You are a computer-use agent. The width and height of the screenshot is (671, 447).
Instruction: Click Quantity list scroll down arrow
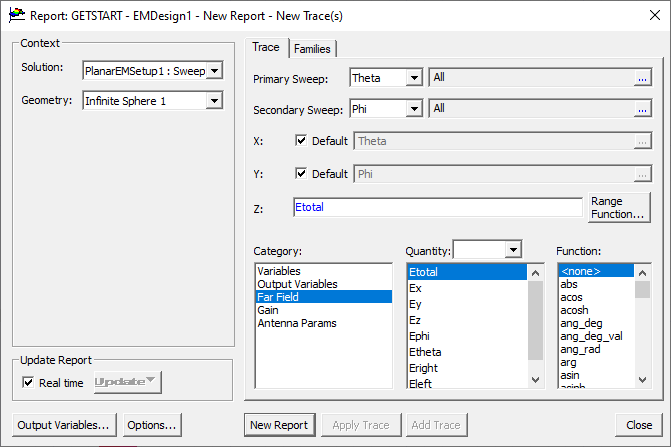[535, 379]
